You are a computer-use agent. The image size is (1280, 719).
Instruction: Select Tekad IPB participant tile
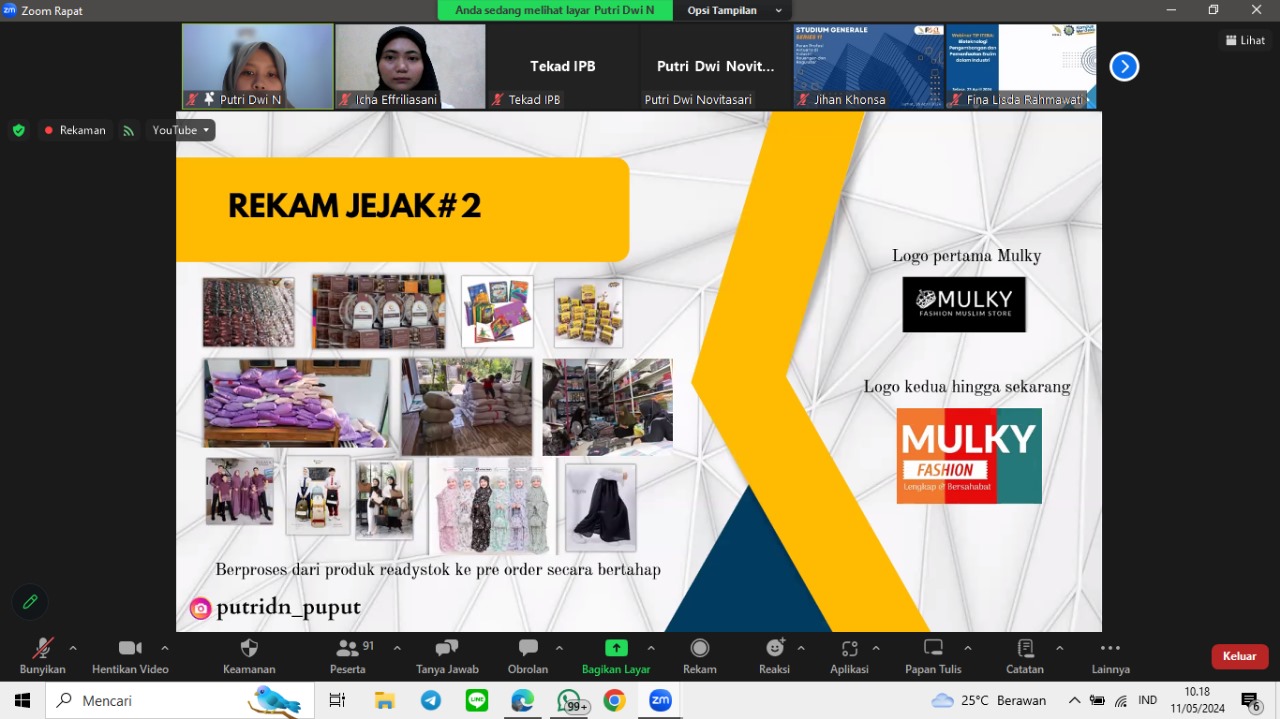pos(563,66)
